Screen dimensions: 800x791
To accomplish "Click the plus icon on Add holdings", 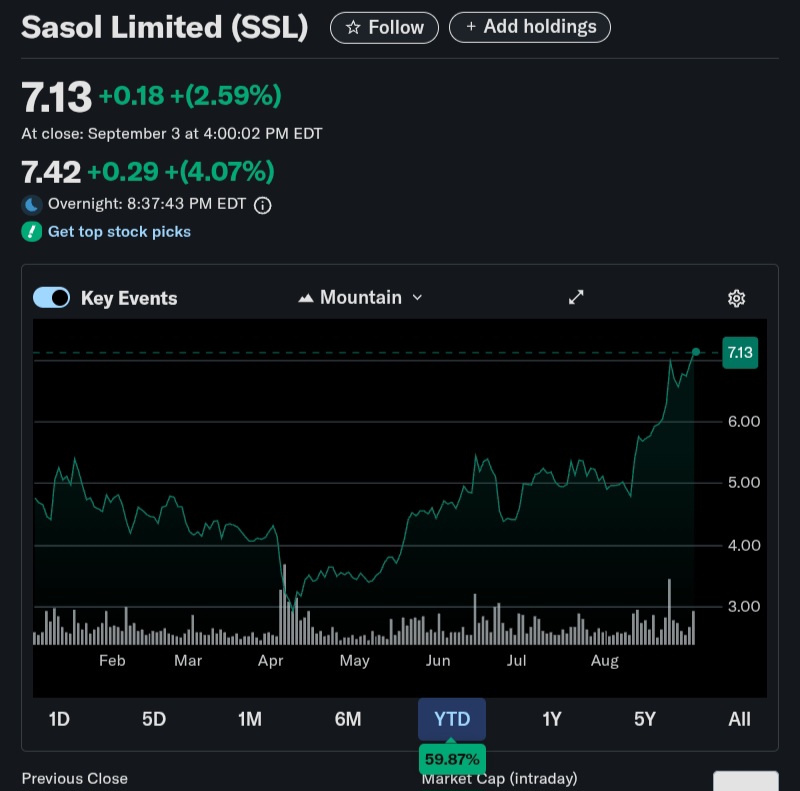I will coord(471,27).
